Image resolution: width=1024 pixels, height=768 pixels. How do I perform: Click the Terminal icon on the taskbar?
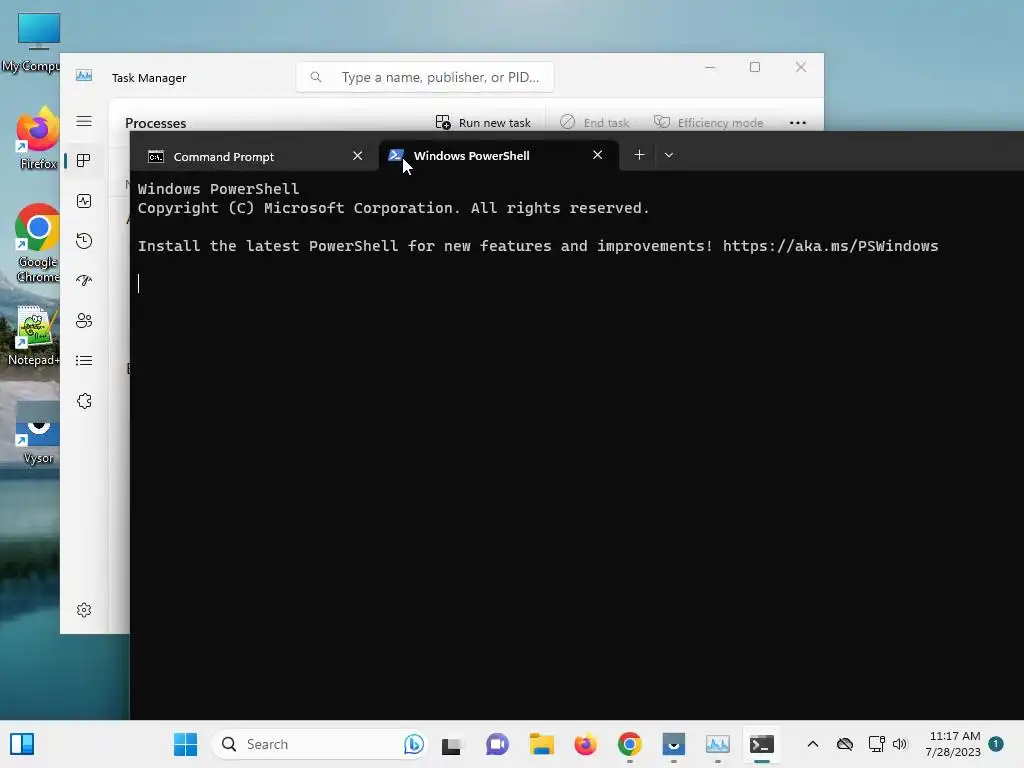761,744
